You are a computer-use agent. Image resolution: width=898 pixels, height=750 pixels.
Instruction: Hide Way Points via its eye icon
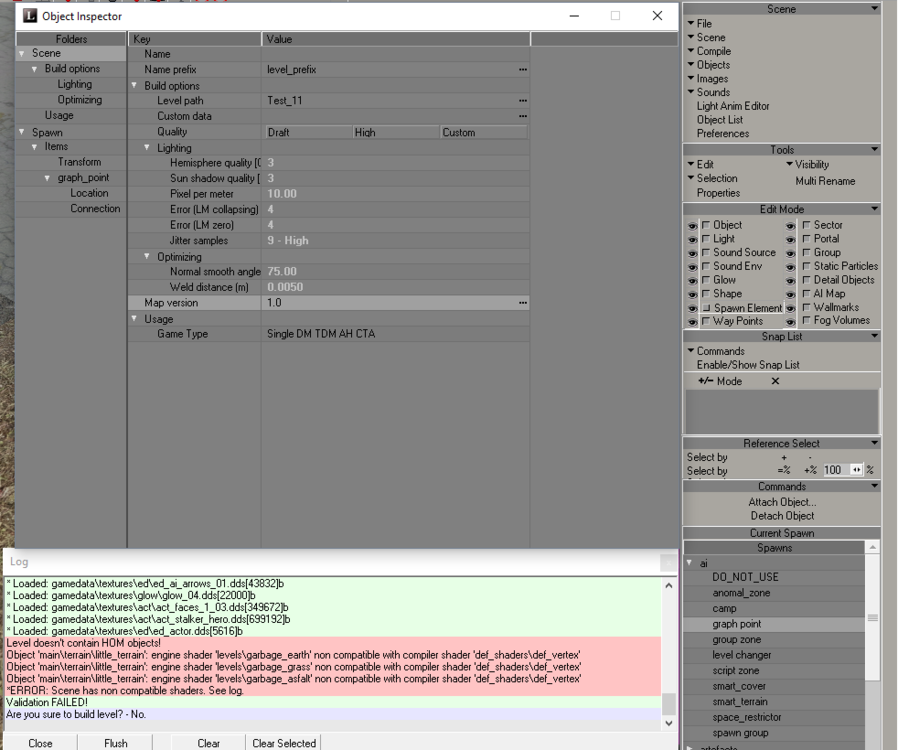[692, 322]
